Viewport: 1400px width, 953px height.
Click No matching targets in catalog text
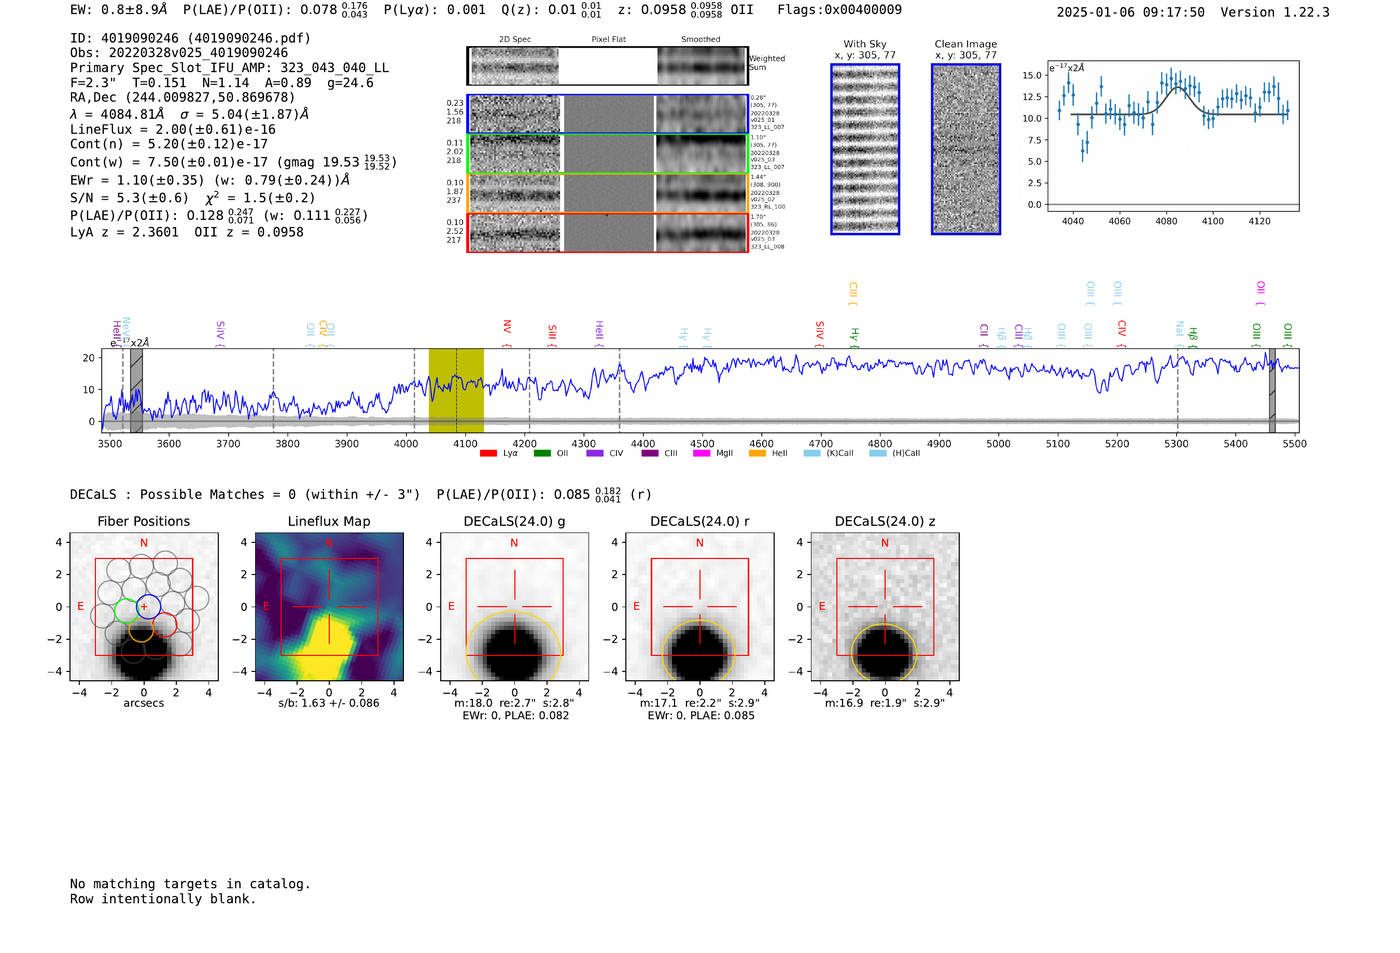[x=190, y=884]
